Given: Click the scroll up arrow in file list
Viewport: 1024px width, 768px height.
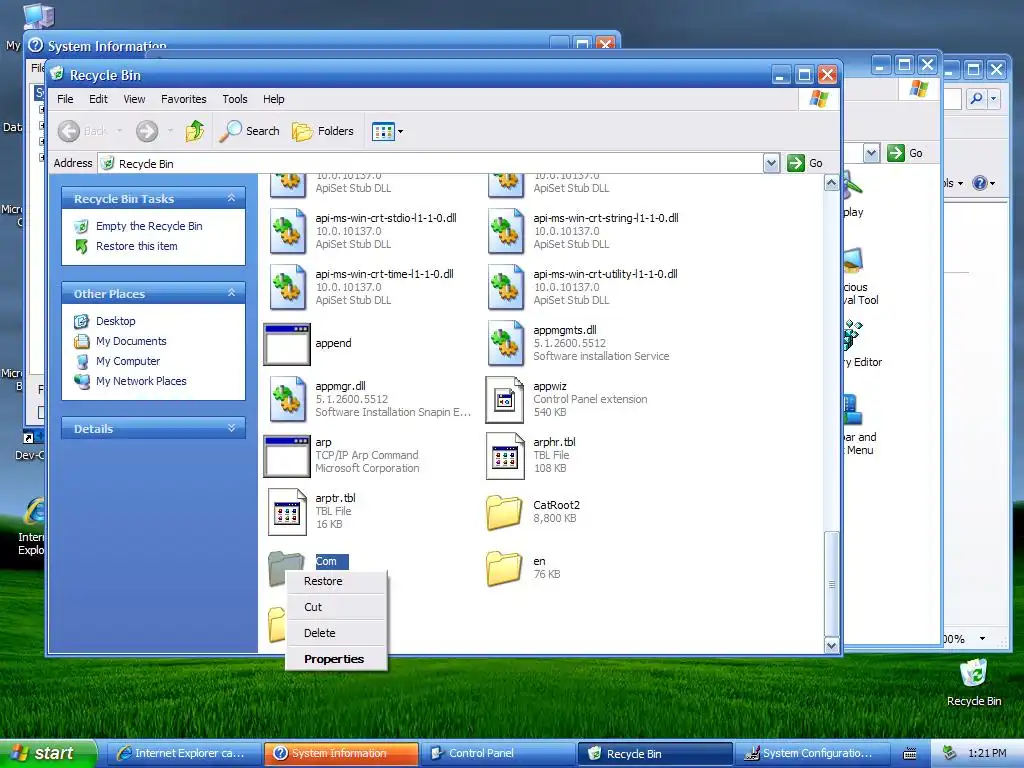Looking at the screenshot, I should point(831,183).
